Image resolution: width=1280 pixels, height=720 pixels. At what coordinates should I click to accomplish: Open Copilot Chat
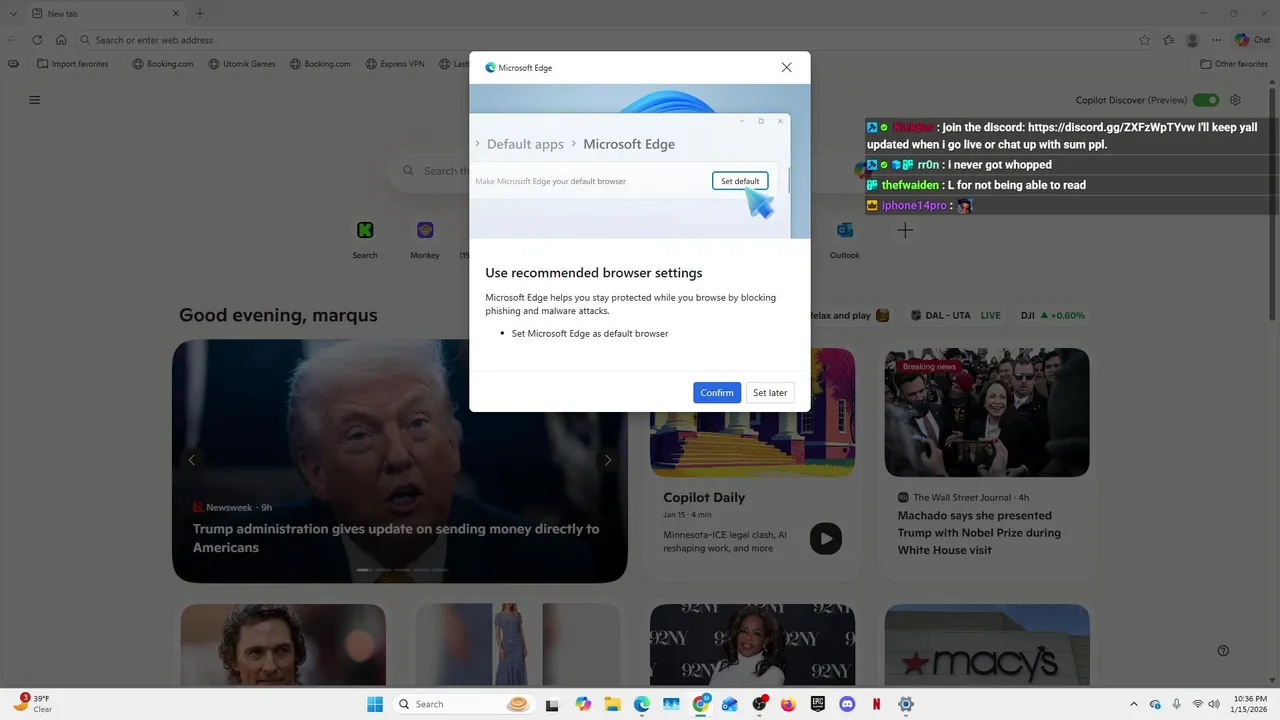click(1254, 40)
